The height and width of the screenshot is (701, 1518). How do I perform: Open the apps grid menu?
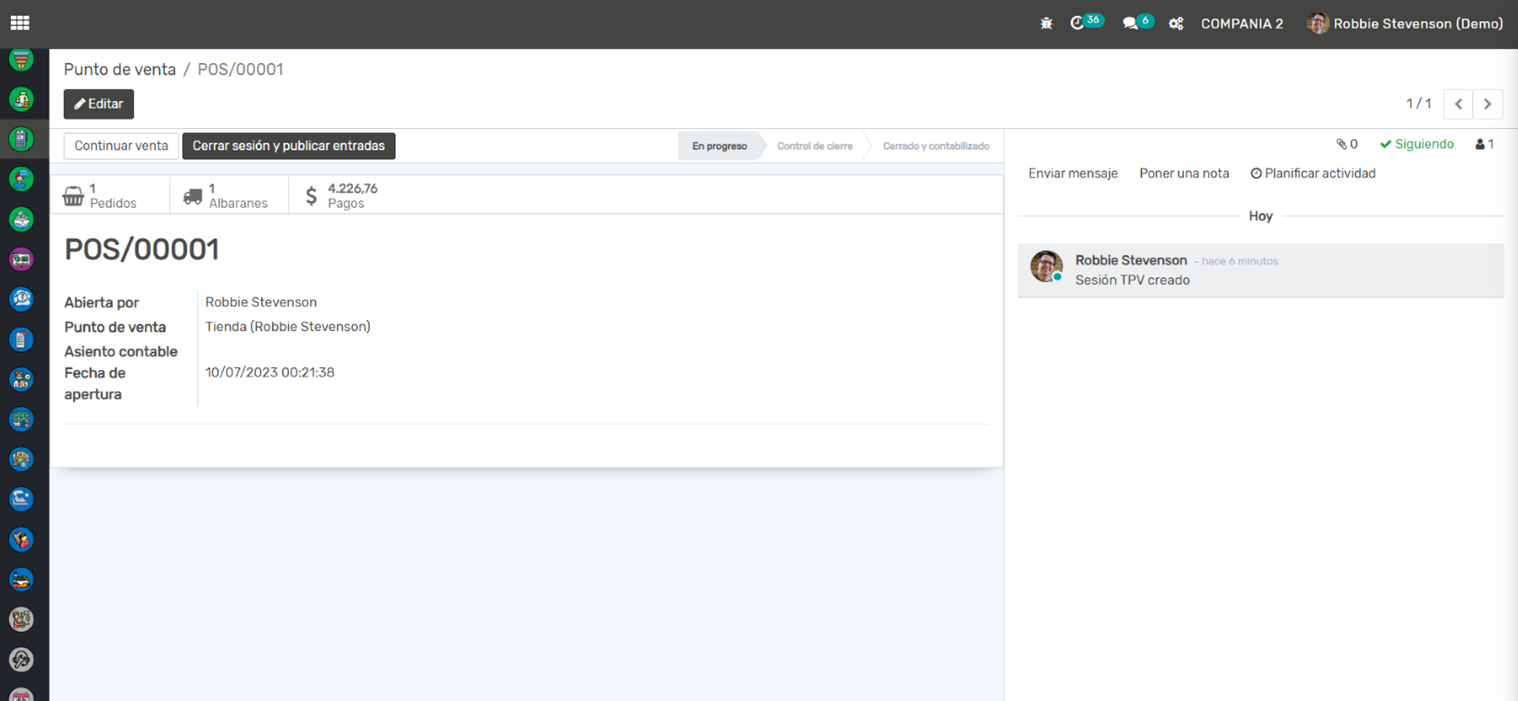(20, 23)
